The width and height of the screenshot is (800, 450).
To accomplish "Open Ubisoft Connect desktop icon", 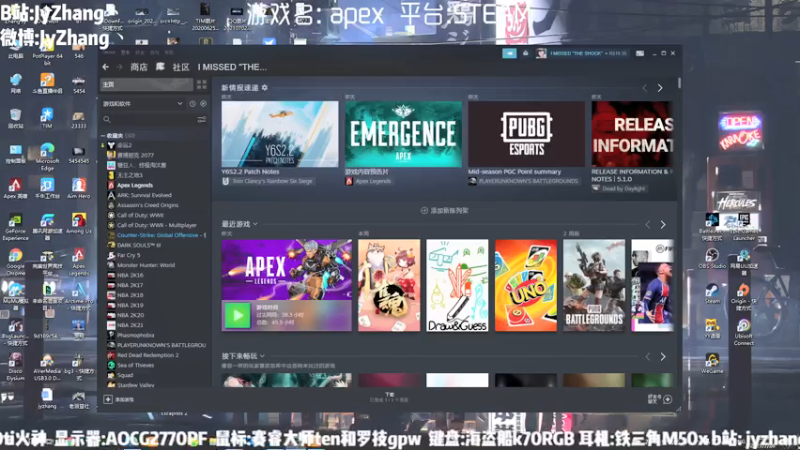I will tap(743, 332).
